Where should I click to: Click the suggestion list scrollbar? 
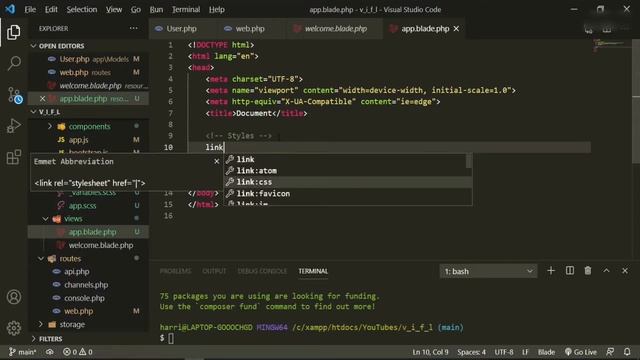point(469,160)
